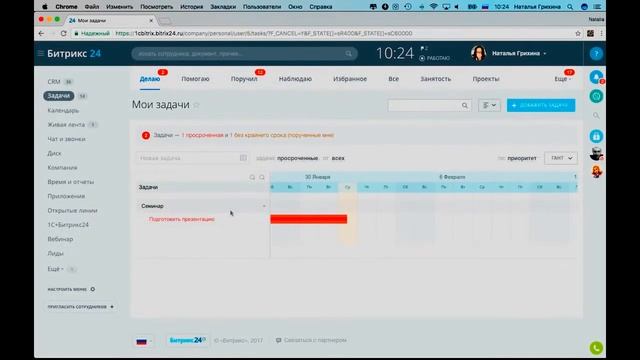Open the Apple menu

[x=45, y=7]
